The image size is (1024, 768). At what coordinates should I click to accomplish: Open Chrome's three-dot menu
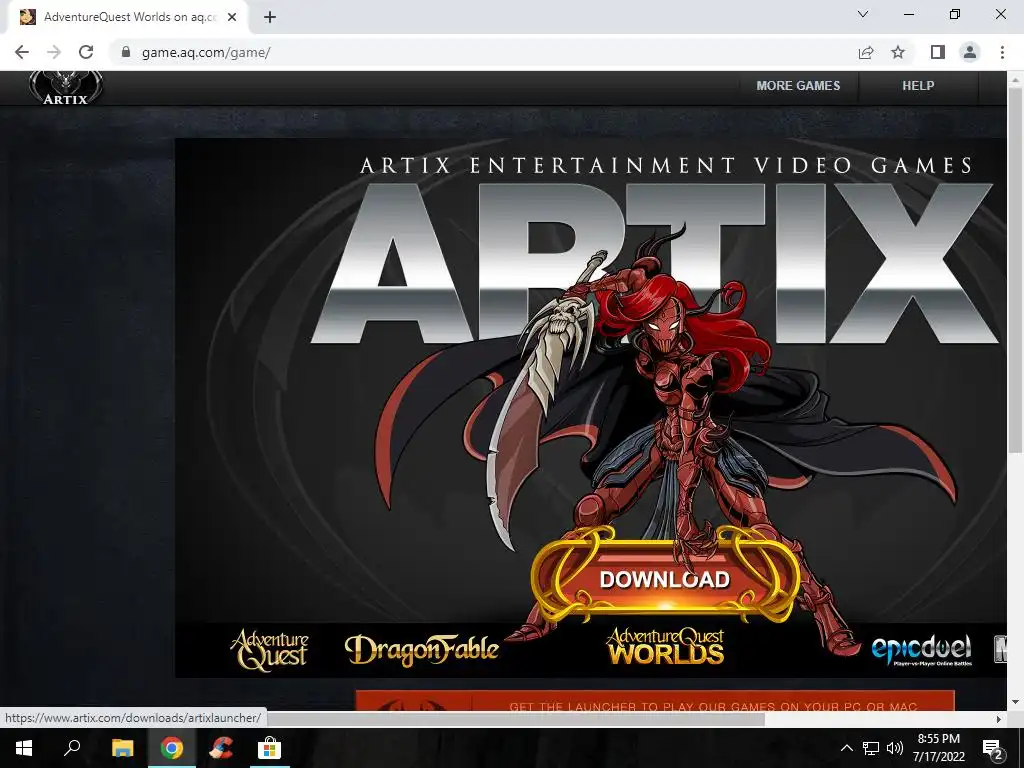tap(1002, 52)
